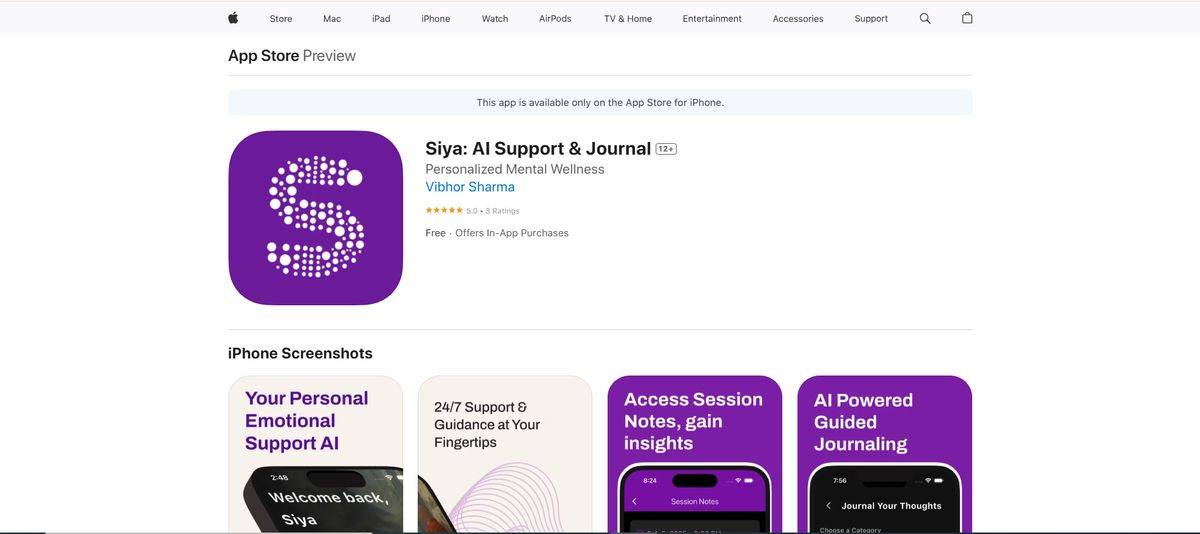
Task: Open the Watch menu item
Action: (495, 19)
